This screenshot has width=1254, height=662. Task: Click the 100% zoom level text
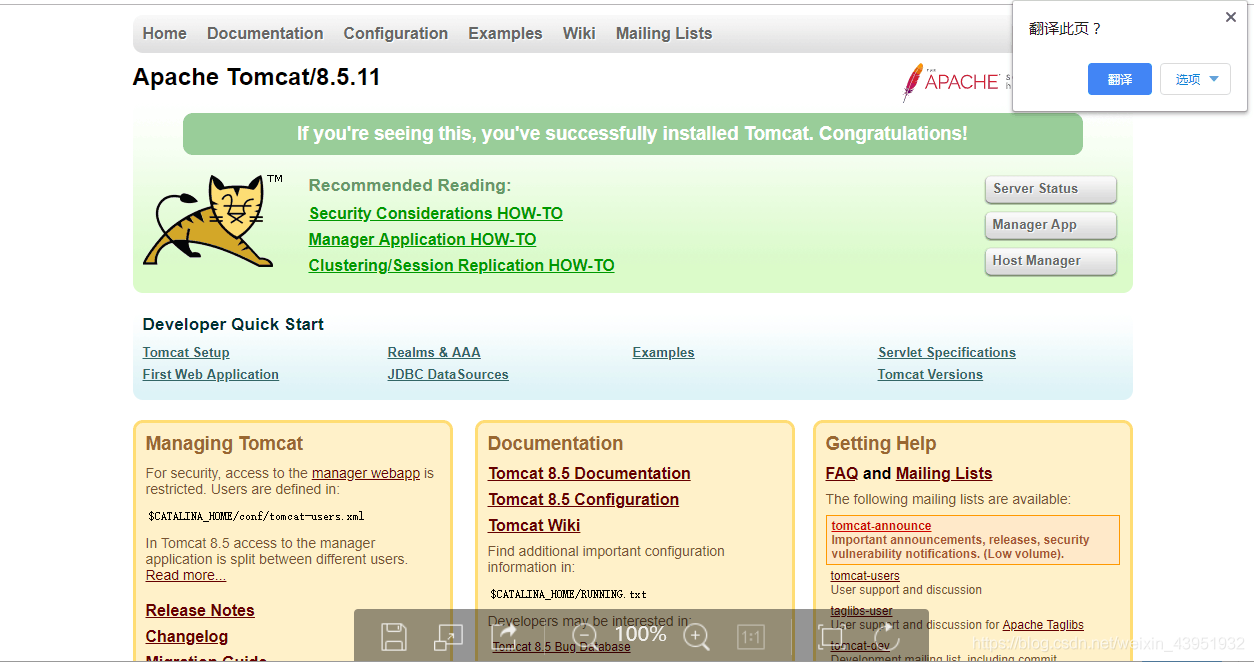(640, 634)
